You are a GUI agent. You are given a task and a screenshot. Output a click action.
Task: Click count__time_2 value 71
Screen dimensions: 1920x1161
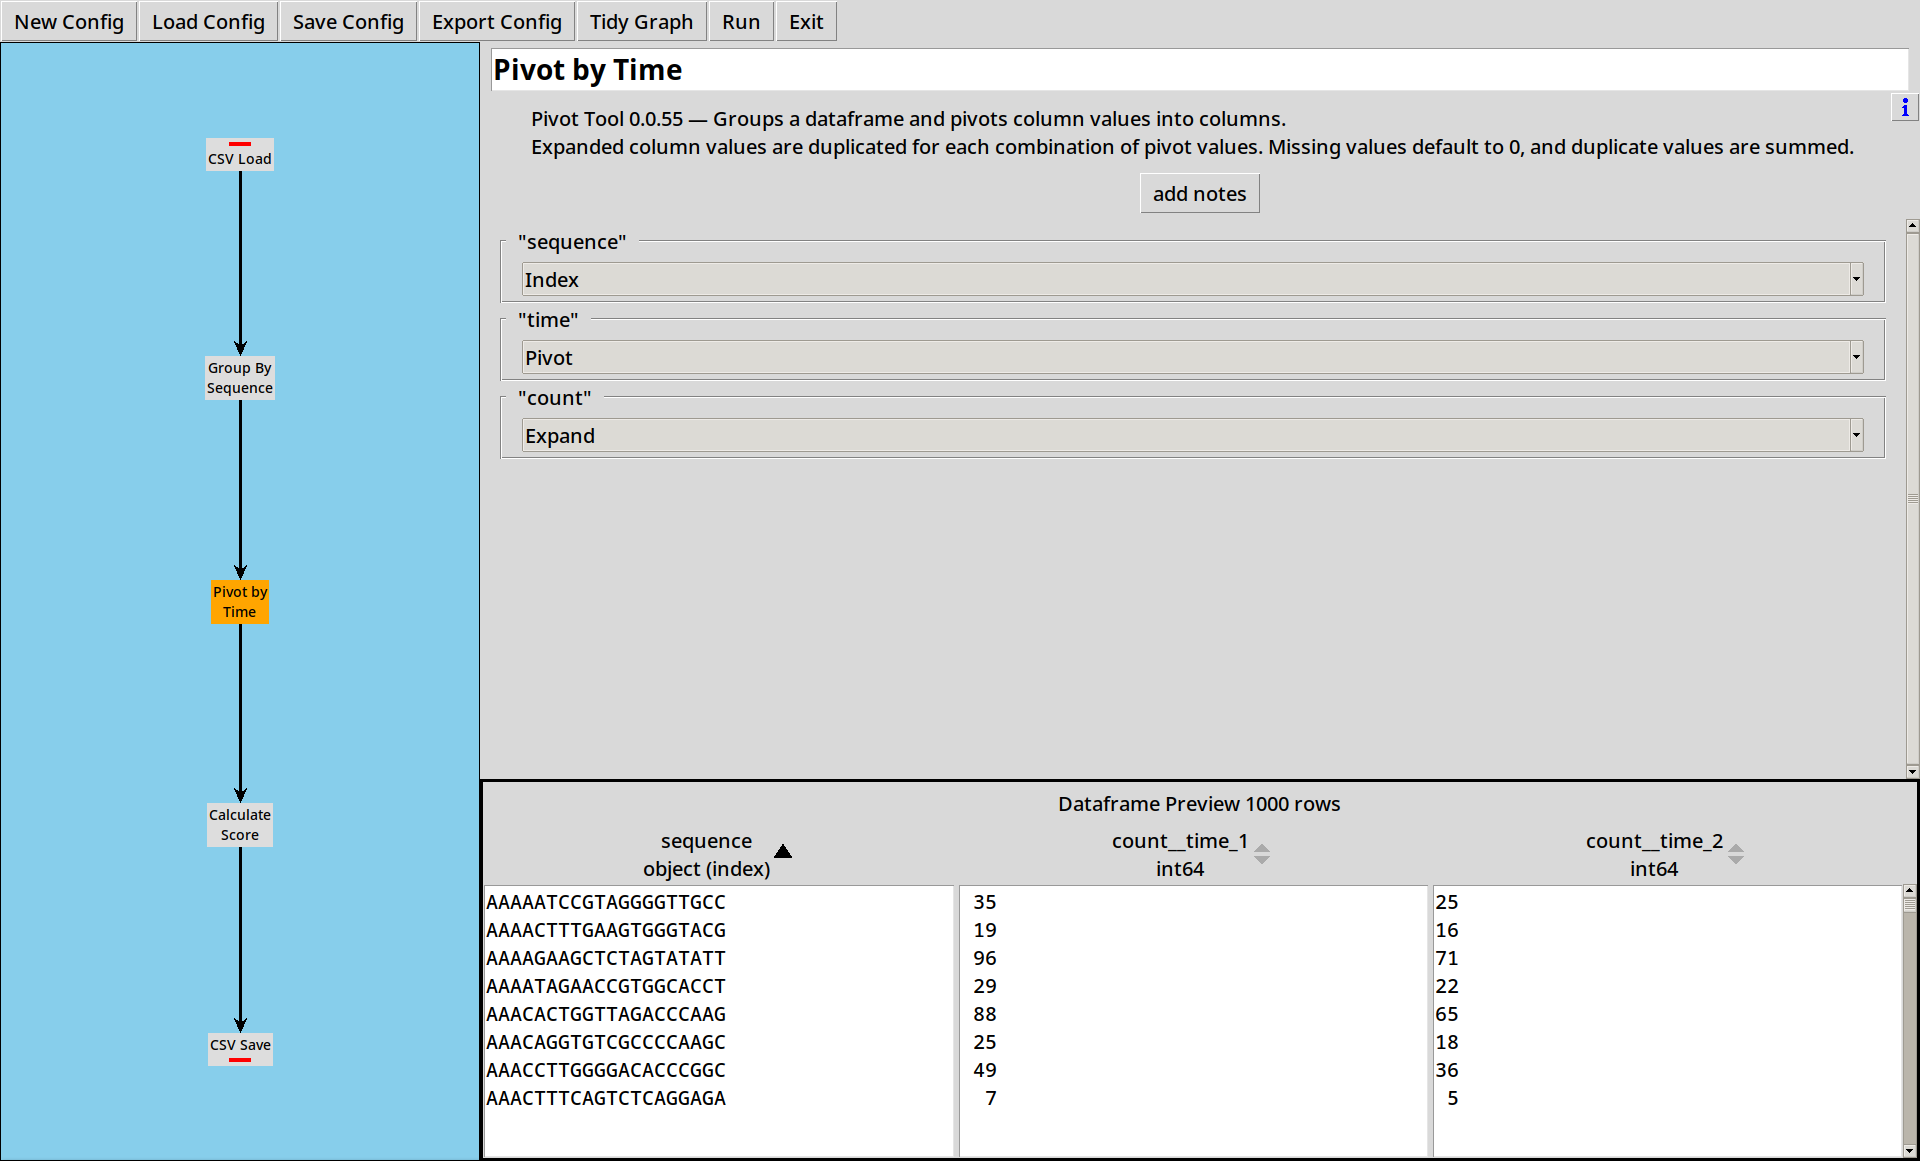coord(1447,958)
